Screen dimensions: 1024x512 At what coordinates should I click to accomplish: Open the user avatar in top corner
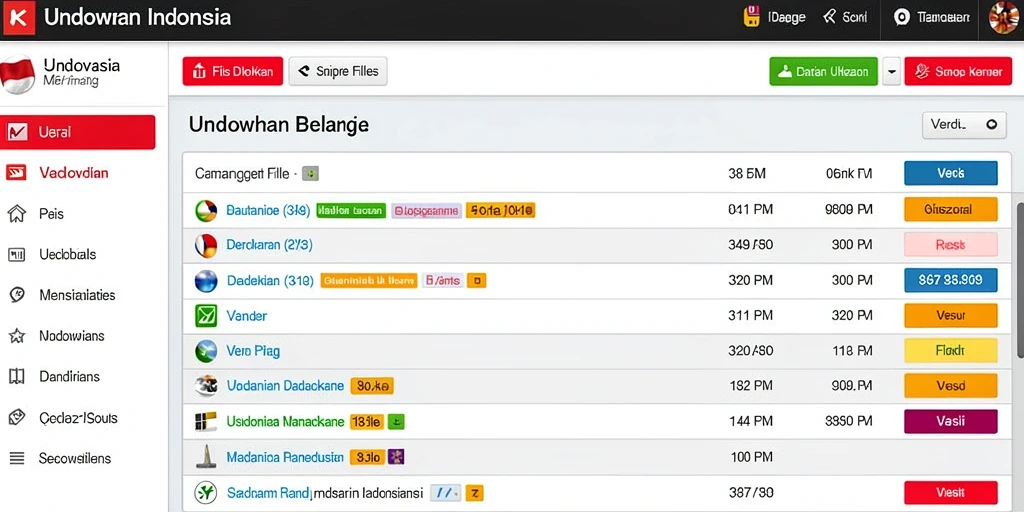click(1003, 18)
